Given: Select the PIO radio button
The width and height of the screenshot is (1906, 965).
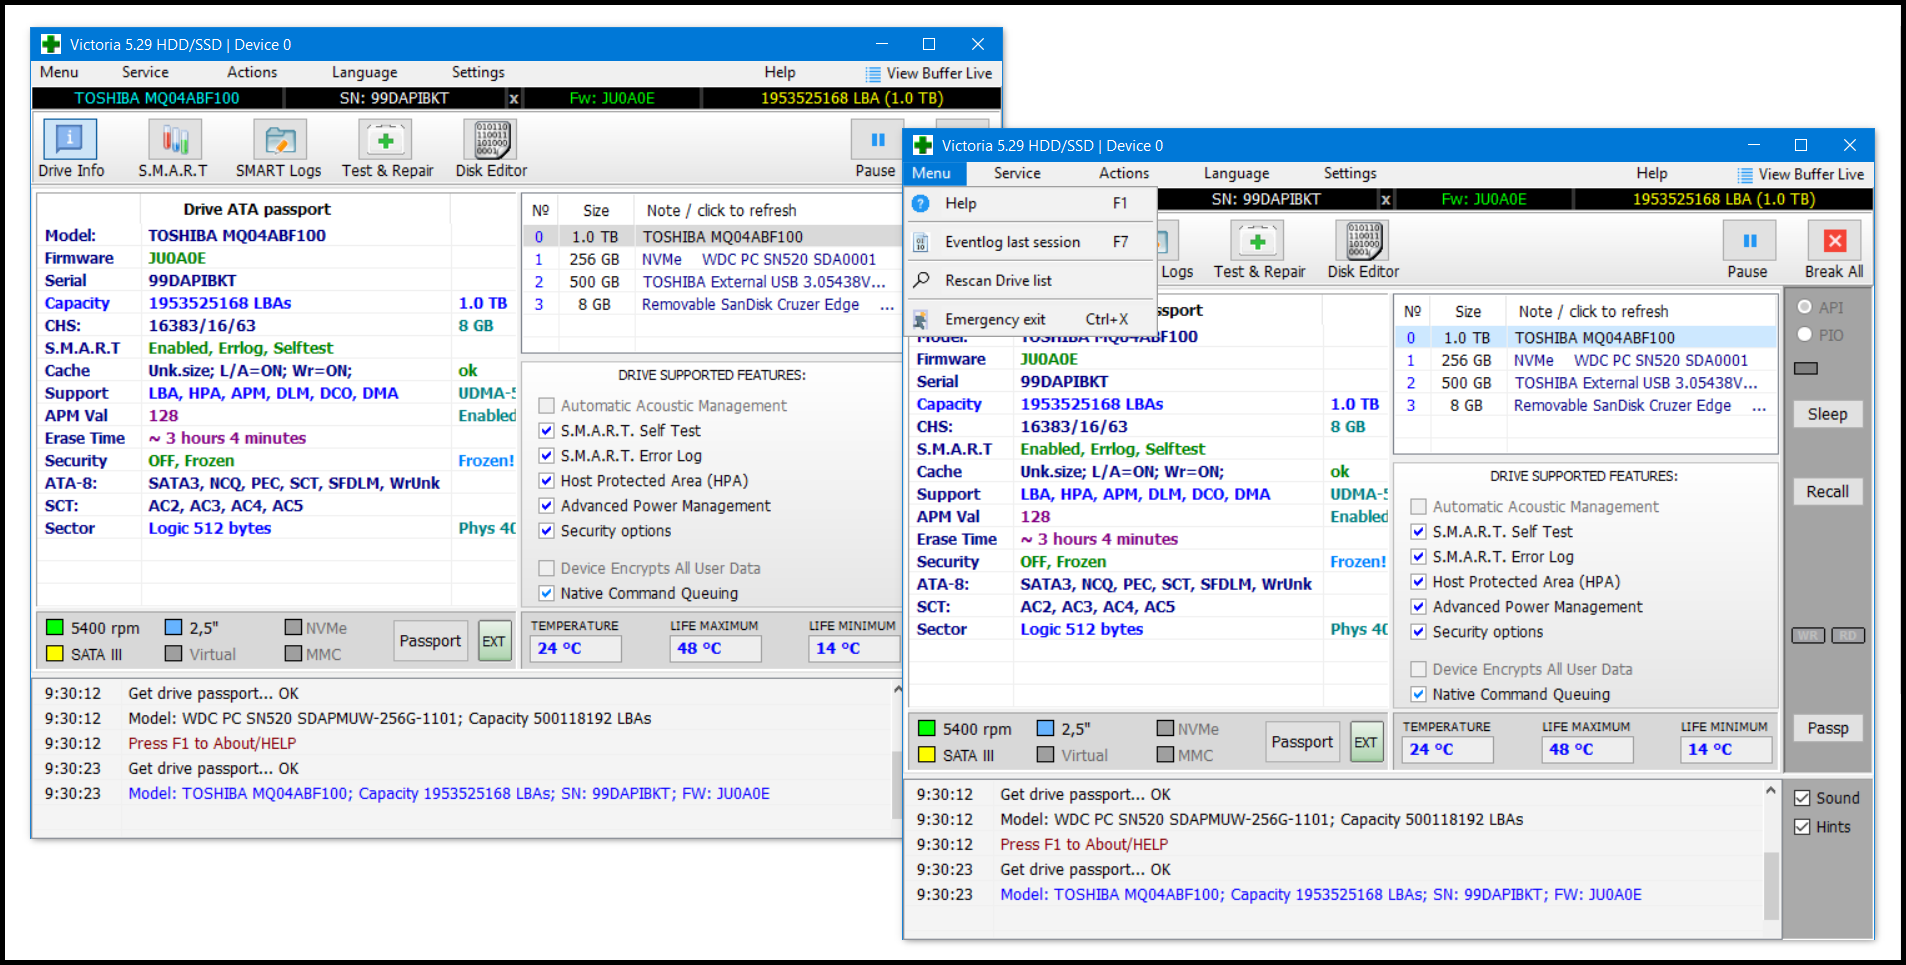Looking at the screenshot, I should (1805, 334).
